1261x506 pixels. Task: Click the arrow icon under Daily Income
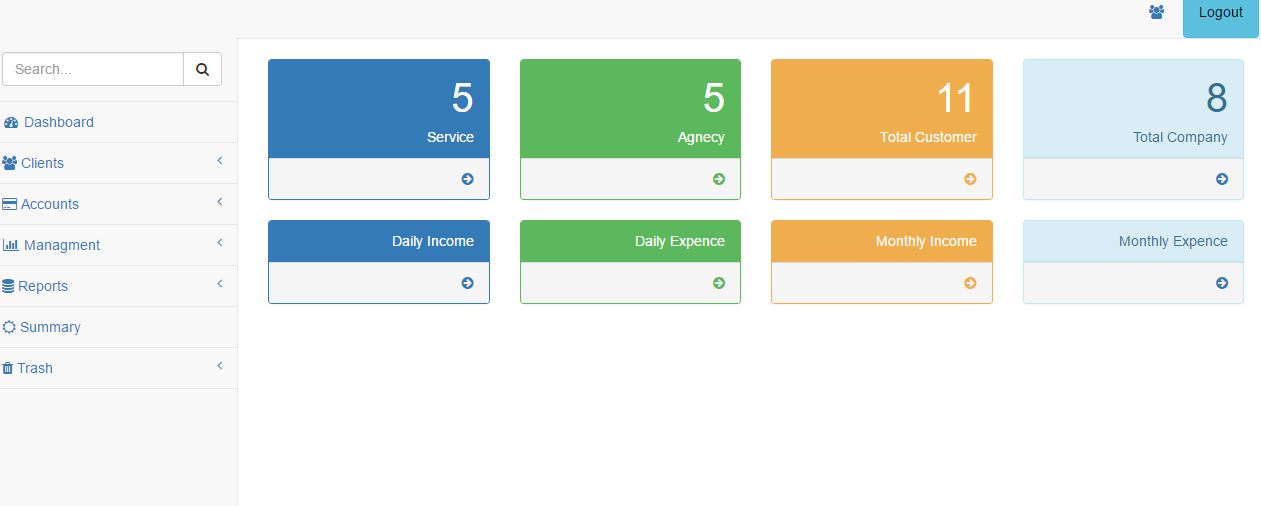coord(467,283)
